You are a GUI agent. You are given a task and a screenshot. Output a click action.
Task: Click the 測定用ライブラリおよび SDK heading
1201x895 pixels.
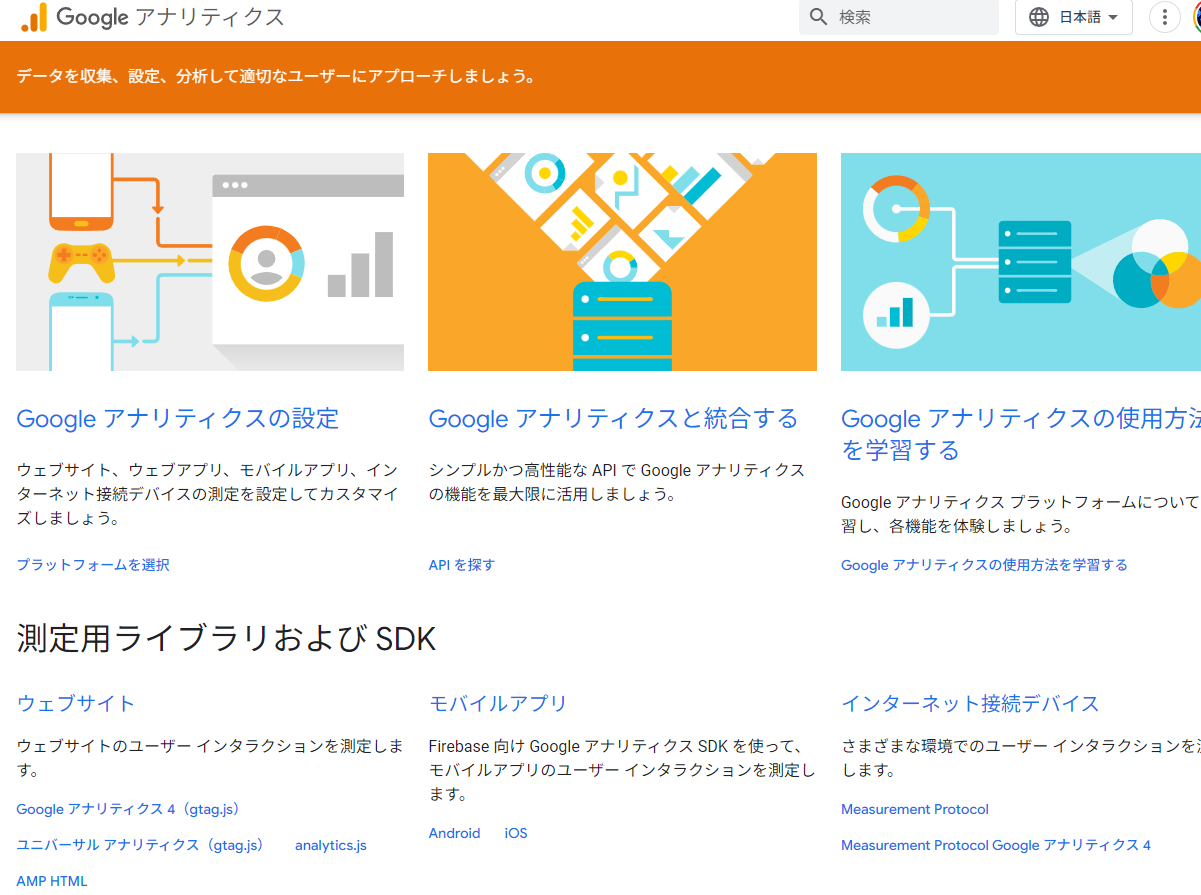click(227, 638)
